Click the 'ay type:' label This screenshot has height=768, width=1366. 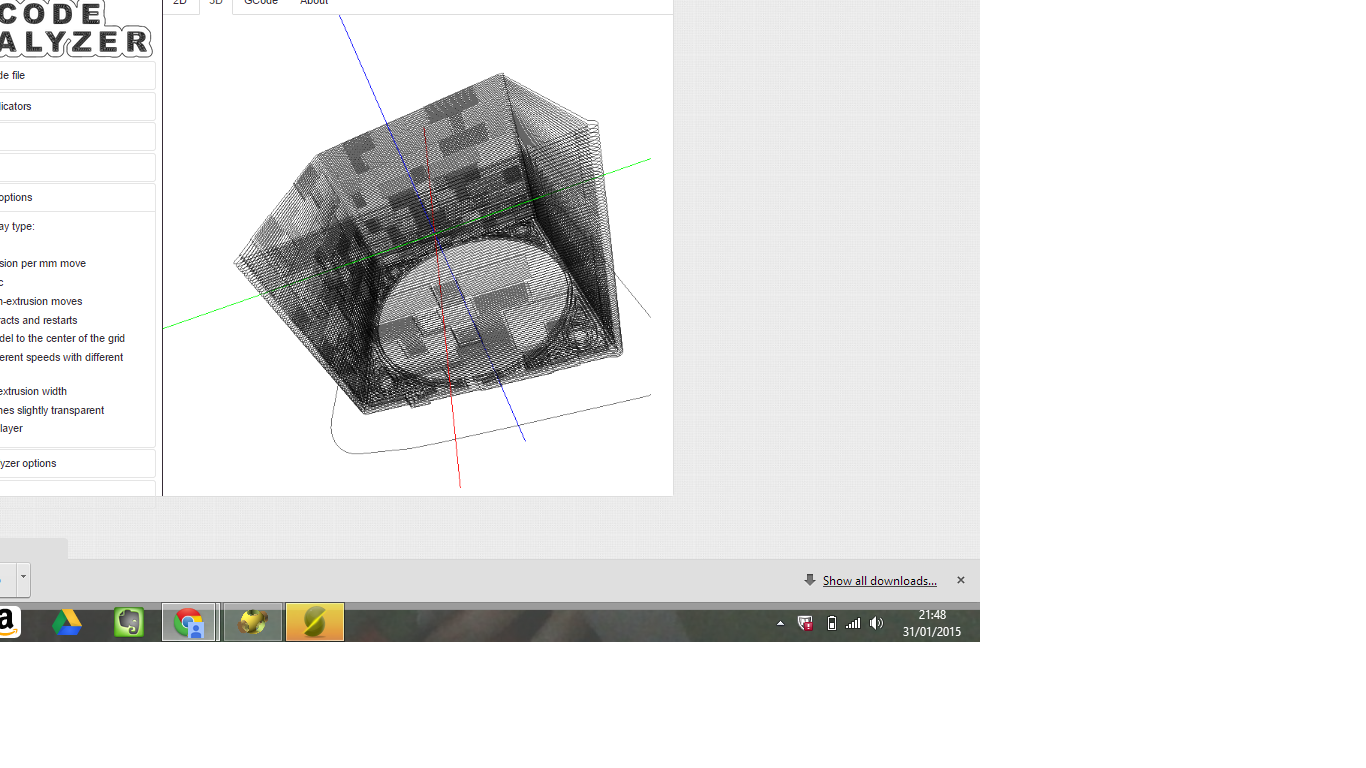click(17, 226)
